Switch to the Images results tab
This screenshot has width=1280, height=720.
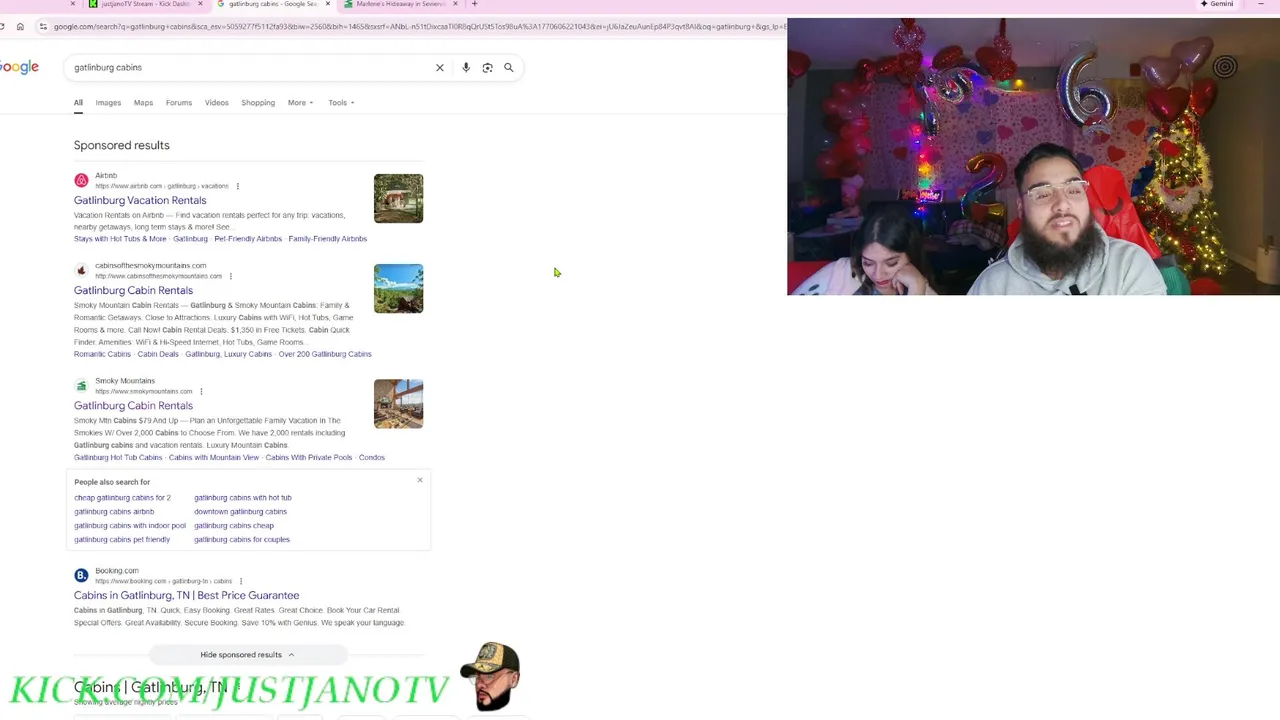point(108,103)
